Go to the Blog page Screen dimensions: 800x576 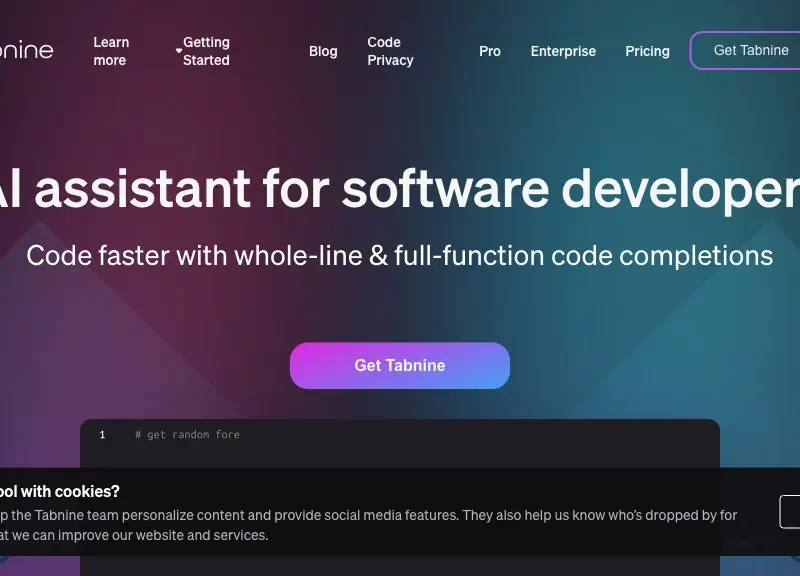323,51
